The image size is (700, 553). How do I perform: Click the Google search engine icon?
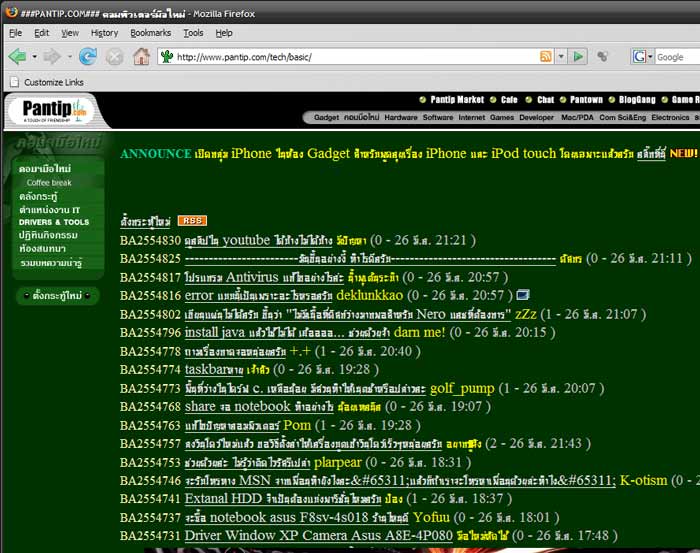click(639, 57)
